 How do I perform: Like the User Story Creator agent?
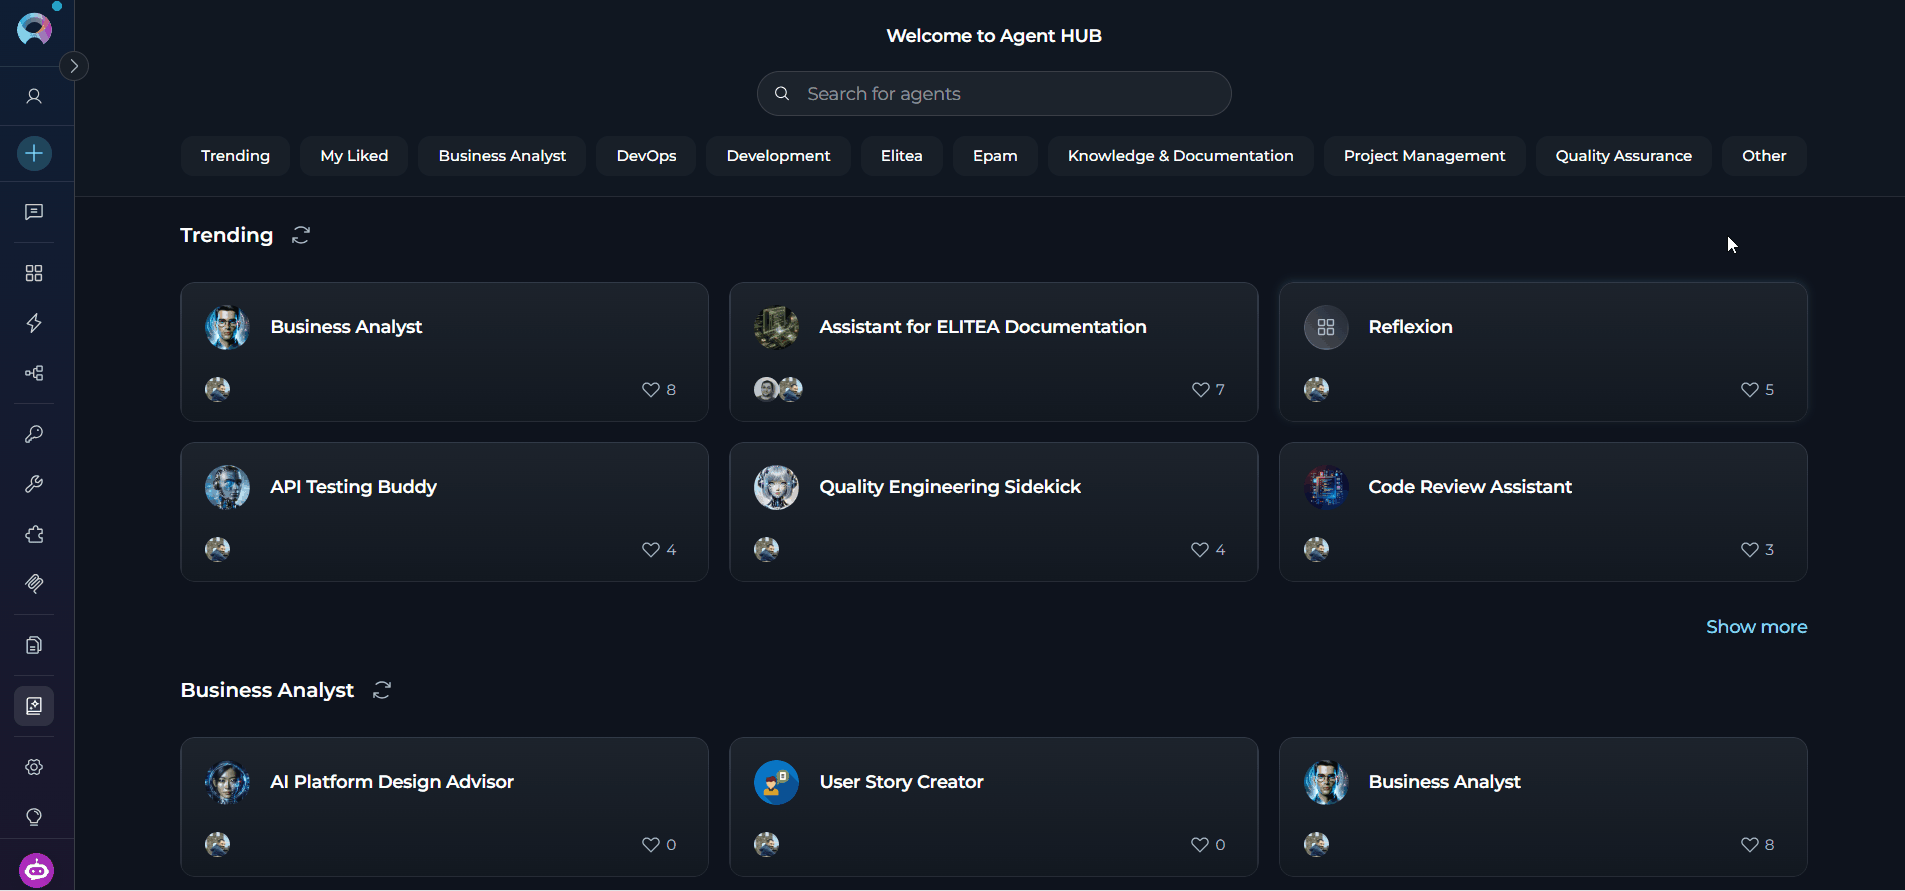(x=1200, y=845)
